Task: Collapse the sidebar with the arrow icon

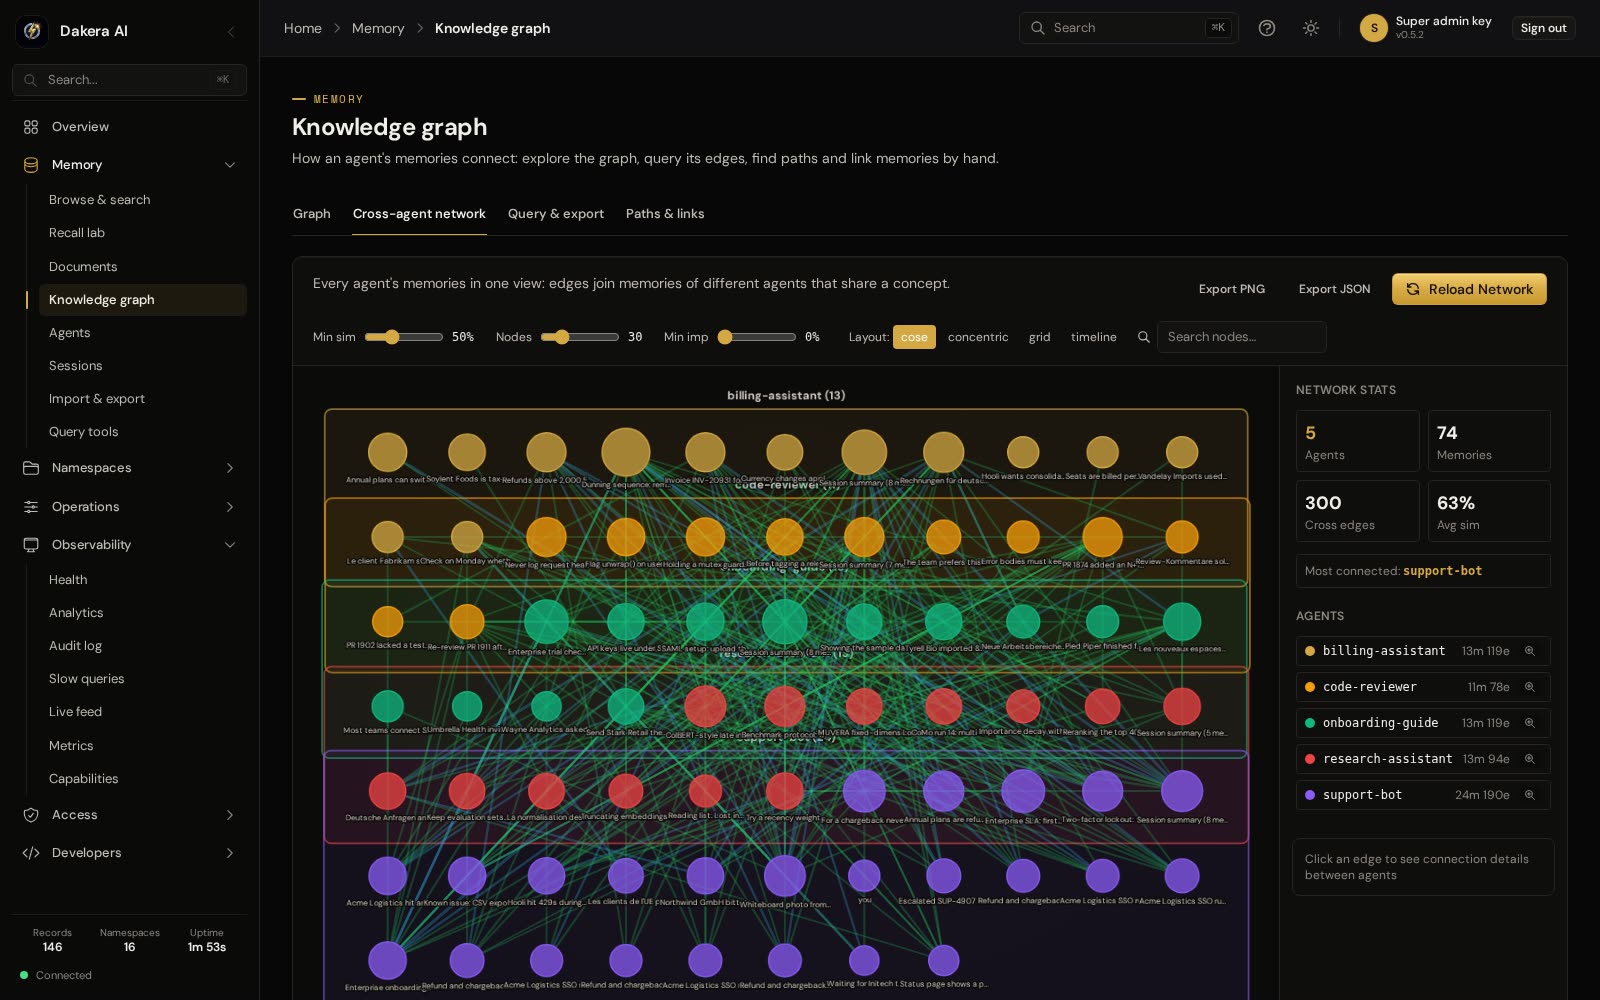Action: [x=231, y=31]
